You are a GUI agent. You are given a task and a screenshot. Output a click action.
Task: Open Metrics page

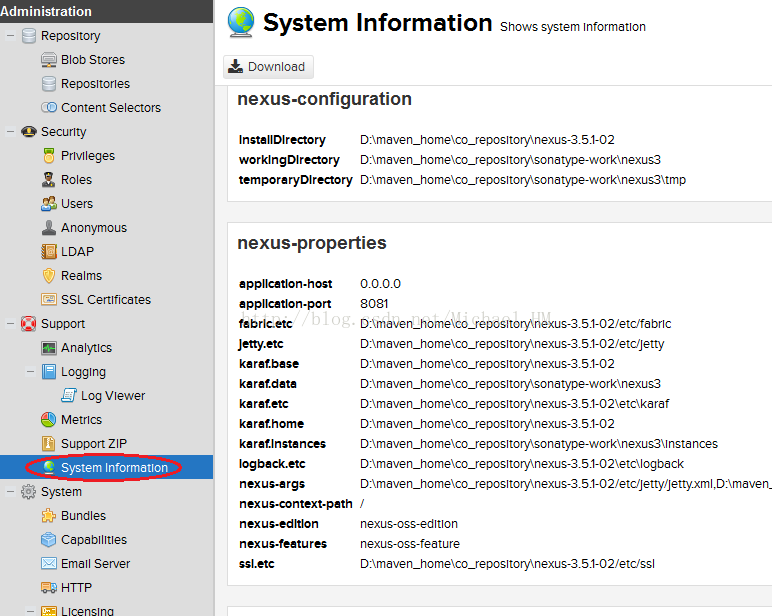click(x=81, y=420)
